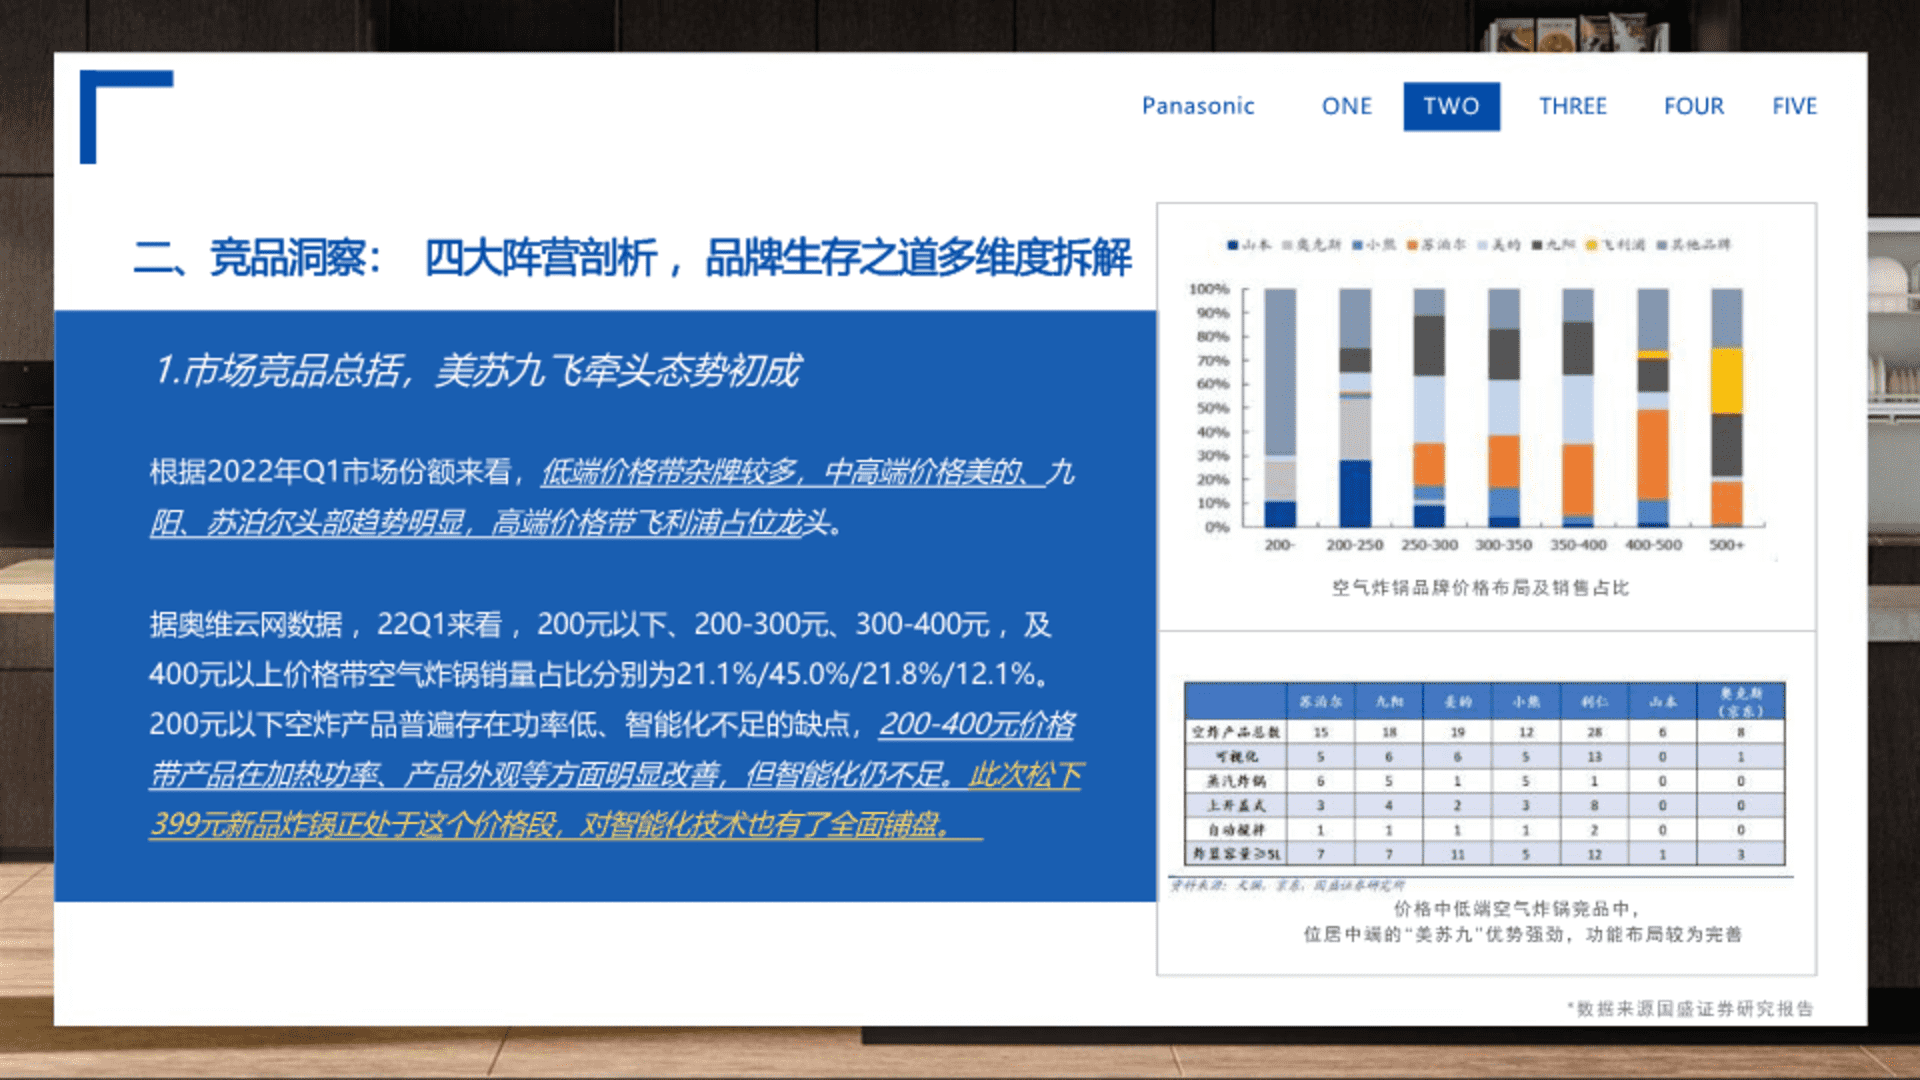Switch to the ONE section tab

coord(1346,106)
